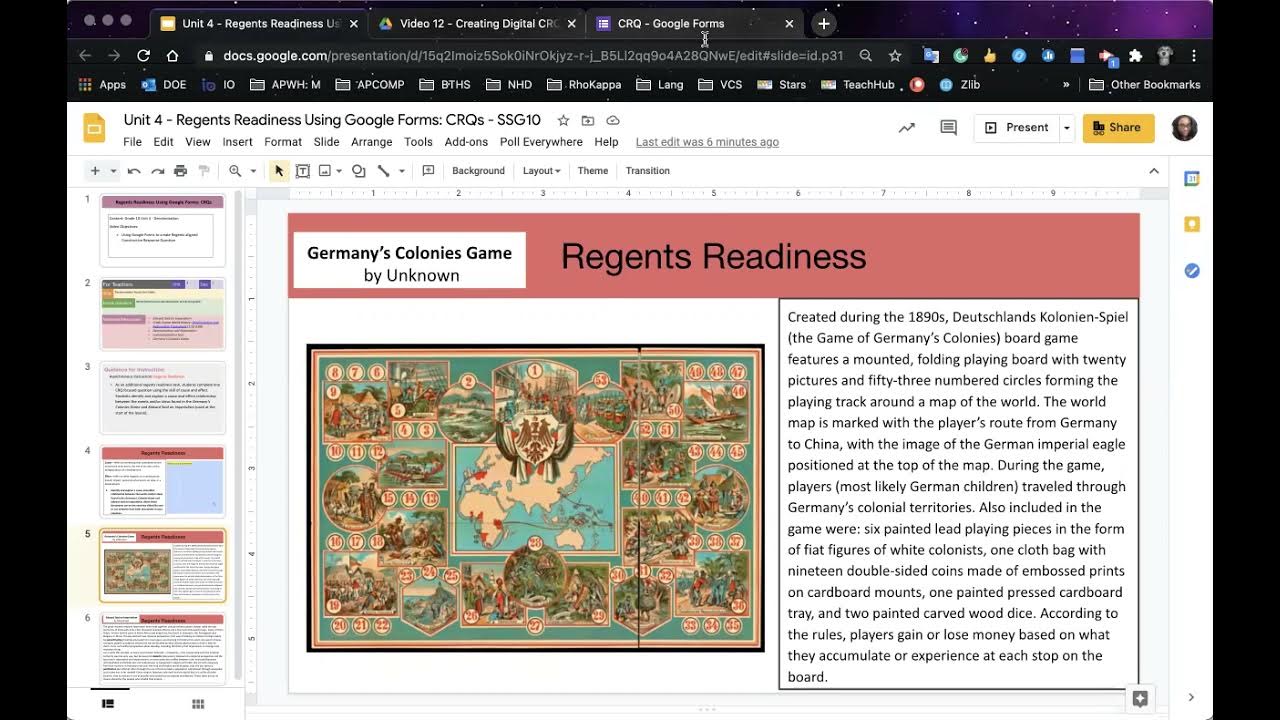Switch to Video 12 browser tab
This screenshot has width=1280, height=720.
pos(477,23)
